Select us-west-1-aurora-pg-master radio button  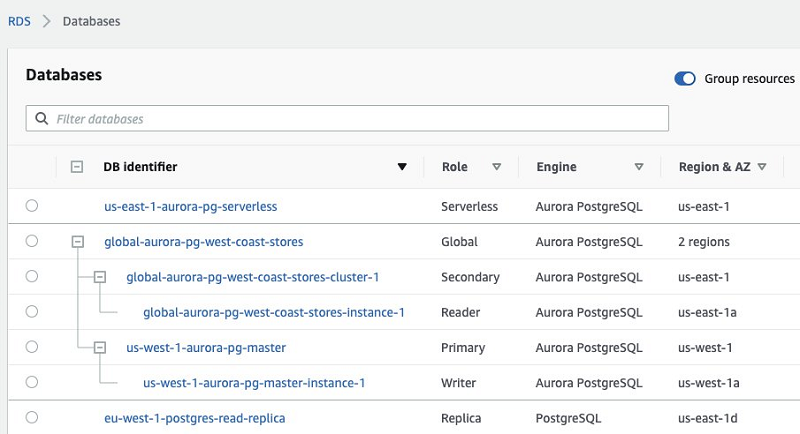32,347
